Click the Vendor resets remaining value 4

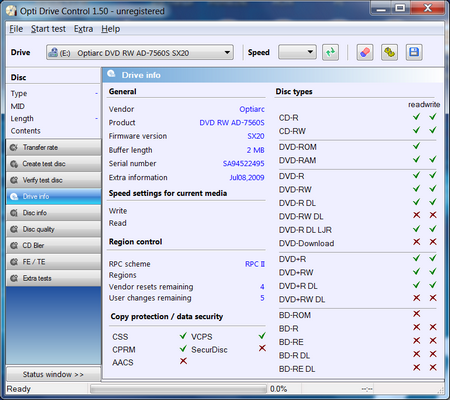[x=262, y=287]
